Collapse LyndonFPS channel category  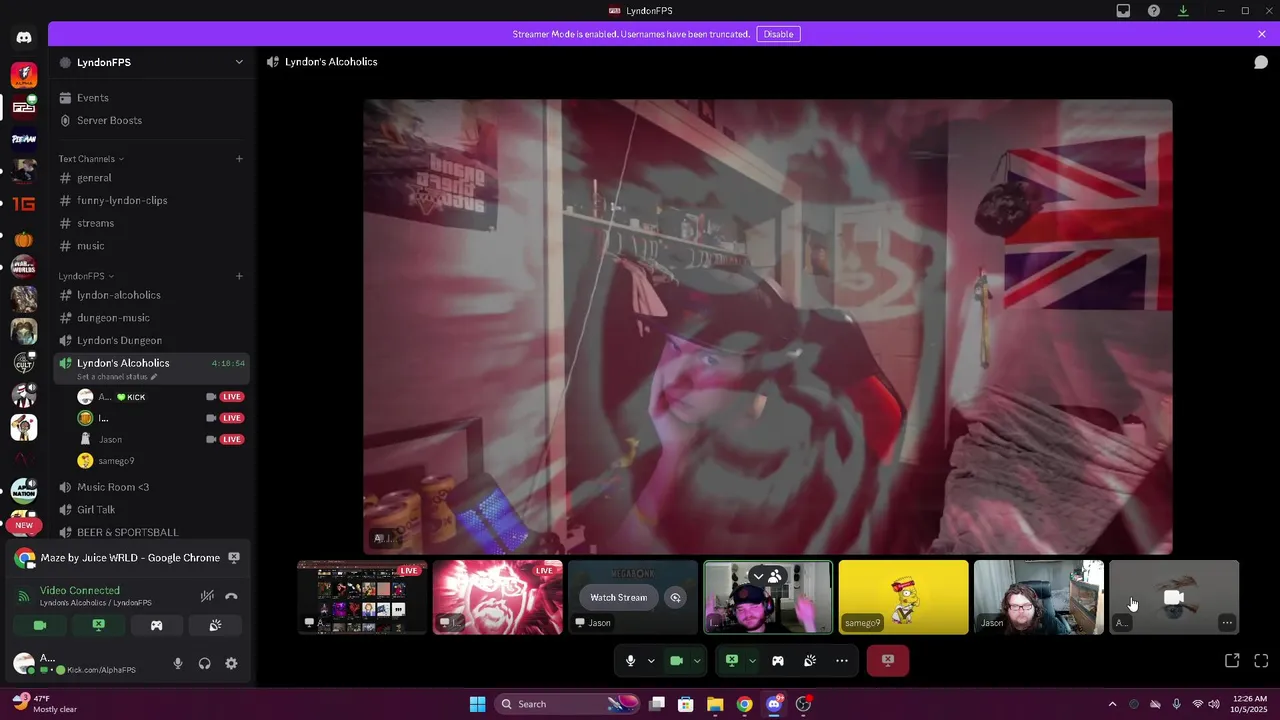click(x=86, y=276)
